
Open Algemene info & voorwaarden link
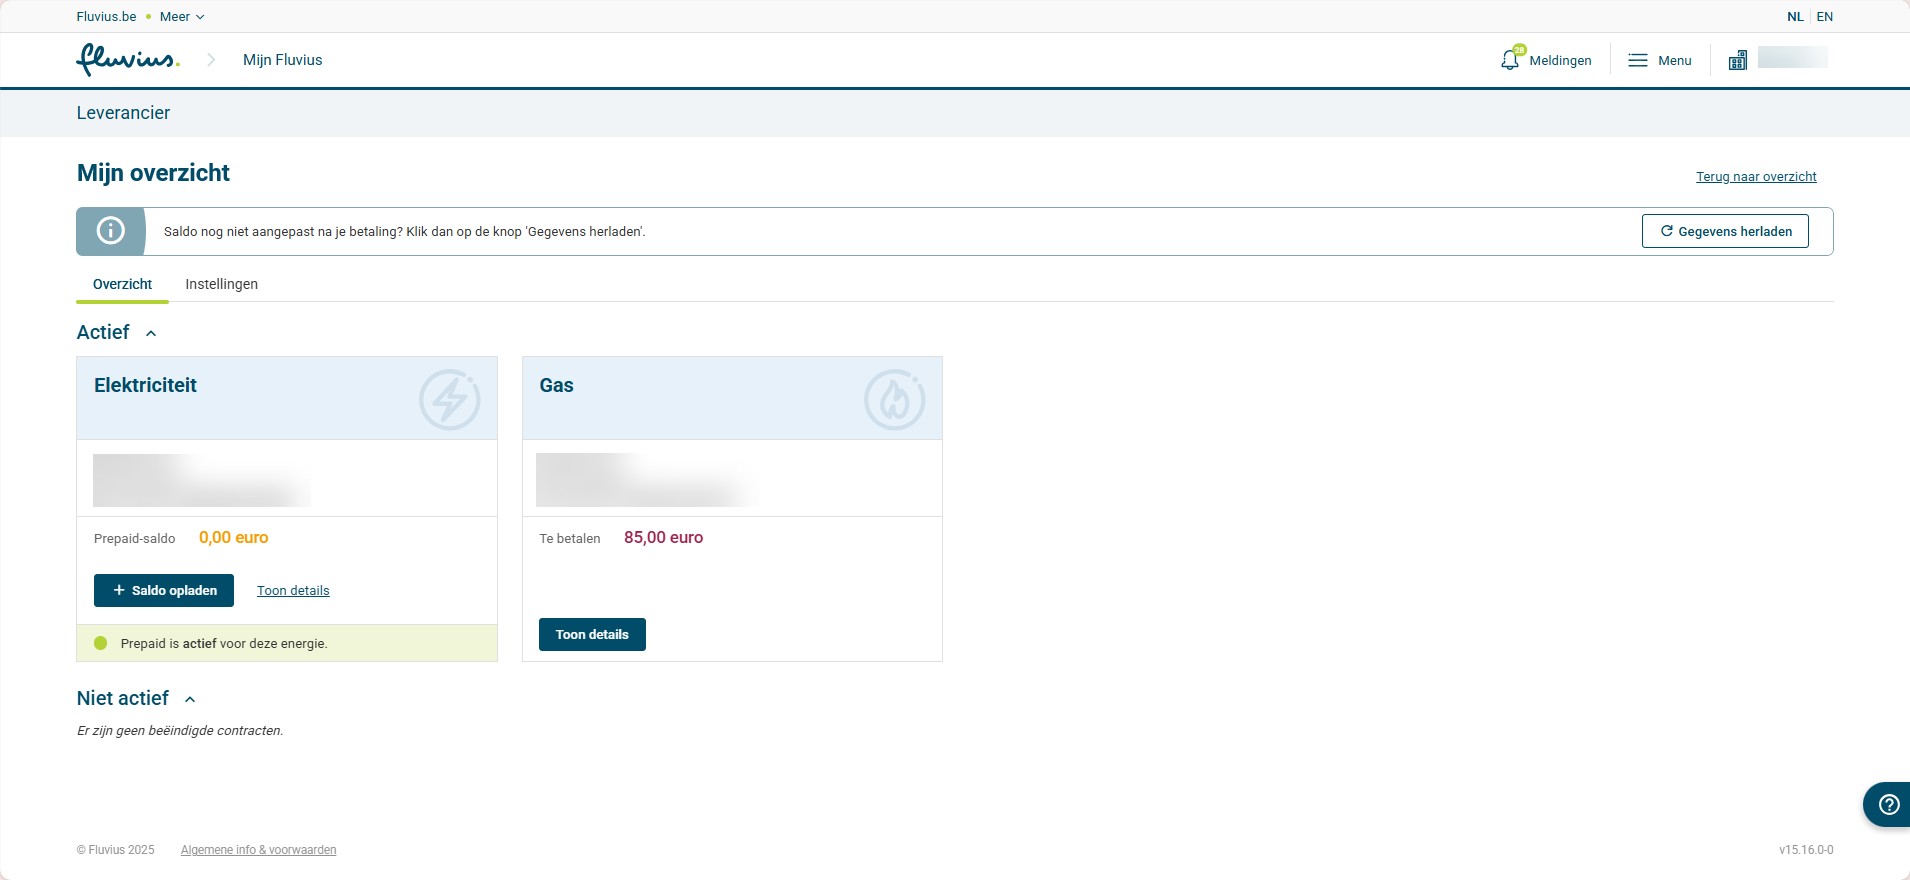coord(258,850)
